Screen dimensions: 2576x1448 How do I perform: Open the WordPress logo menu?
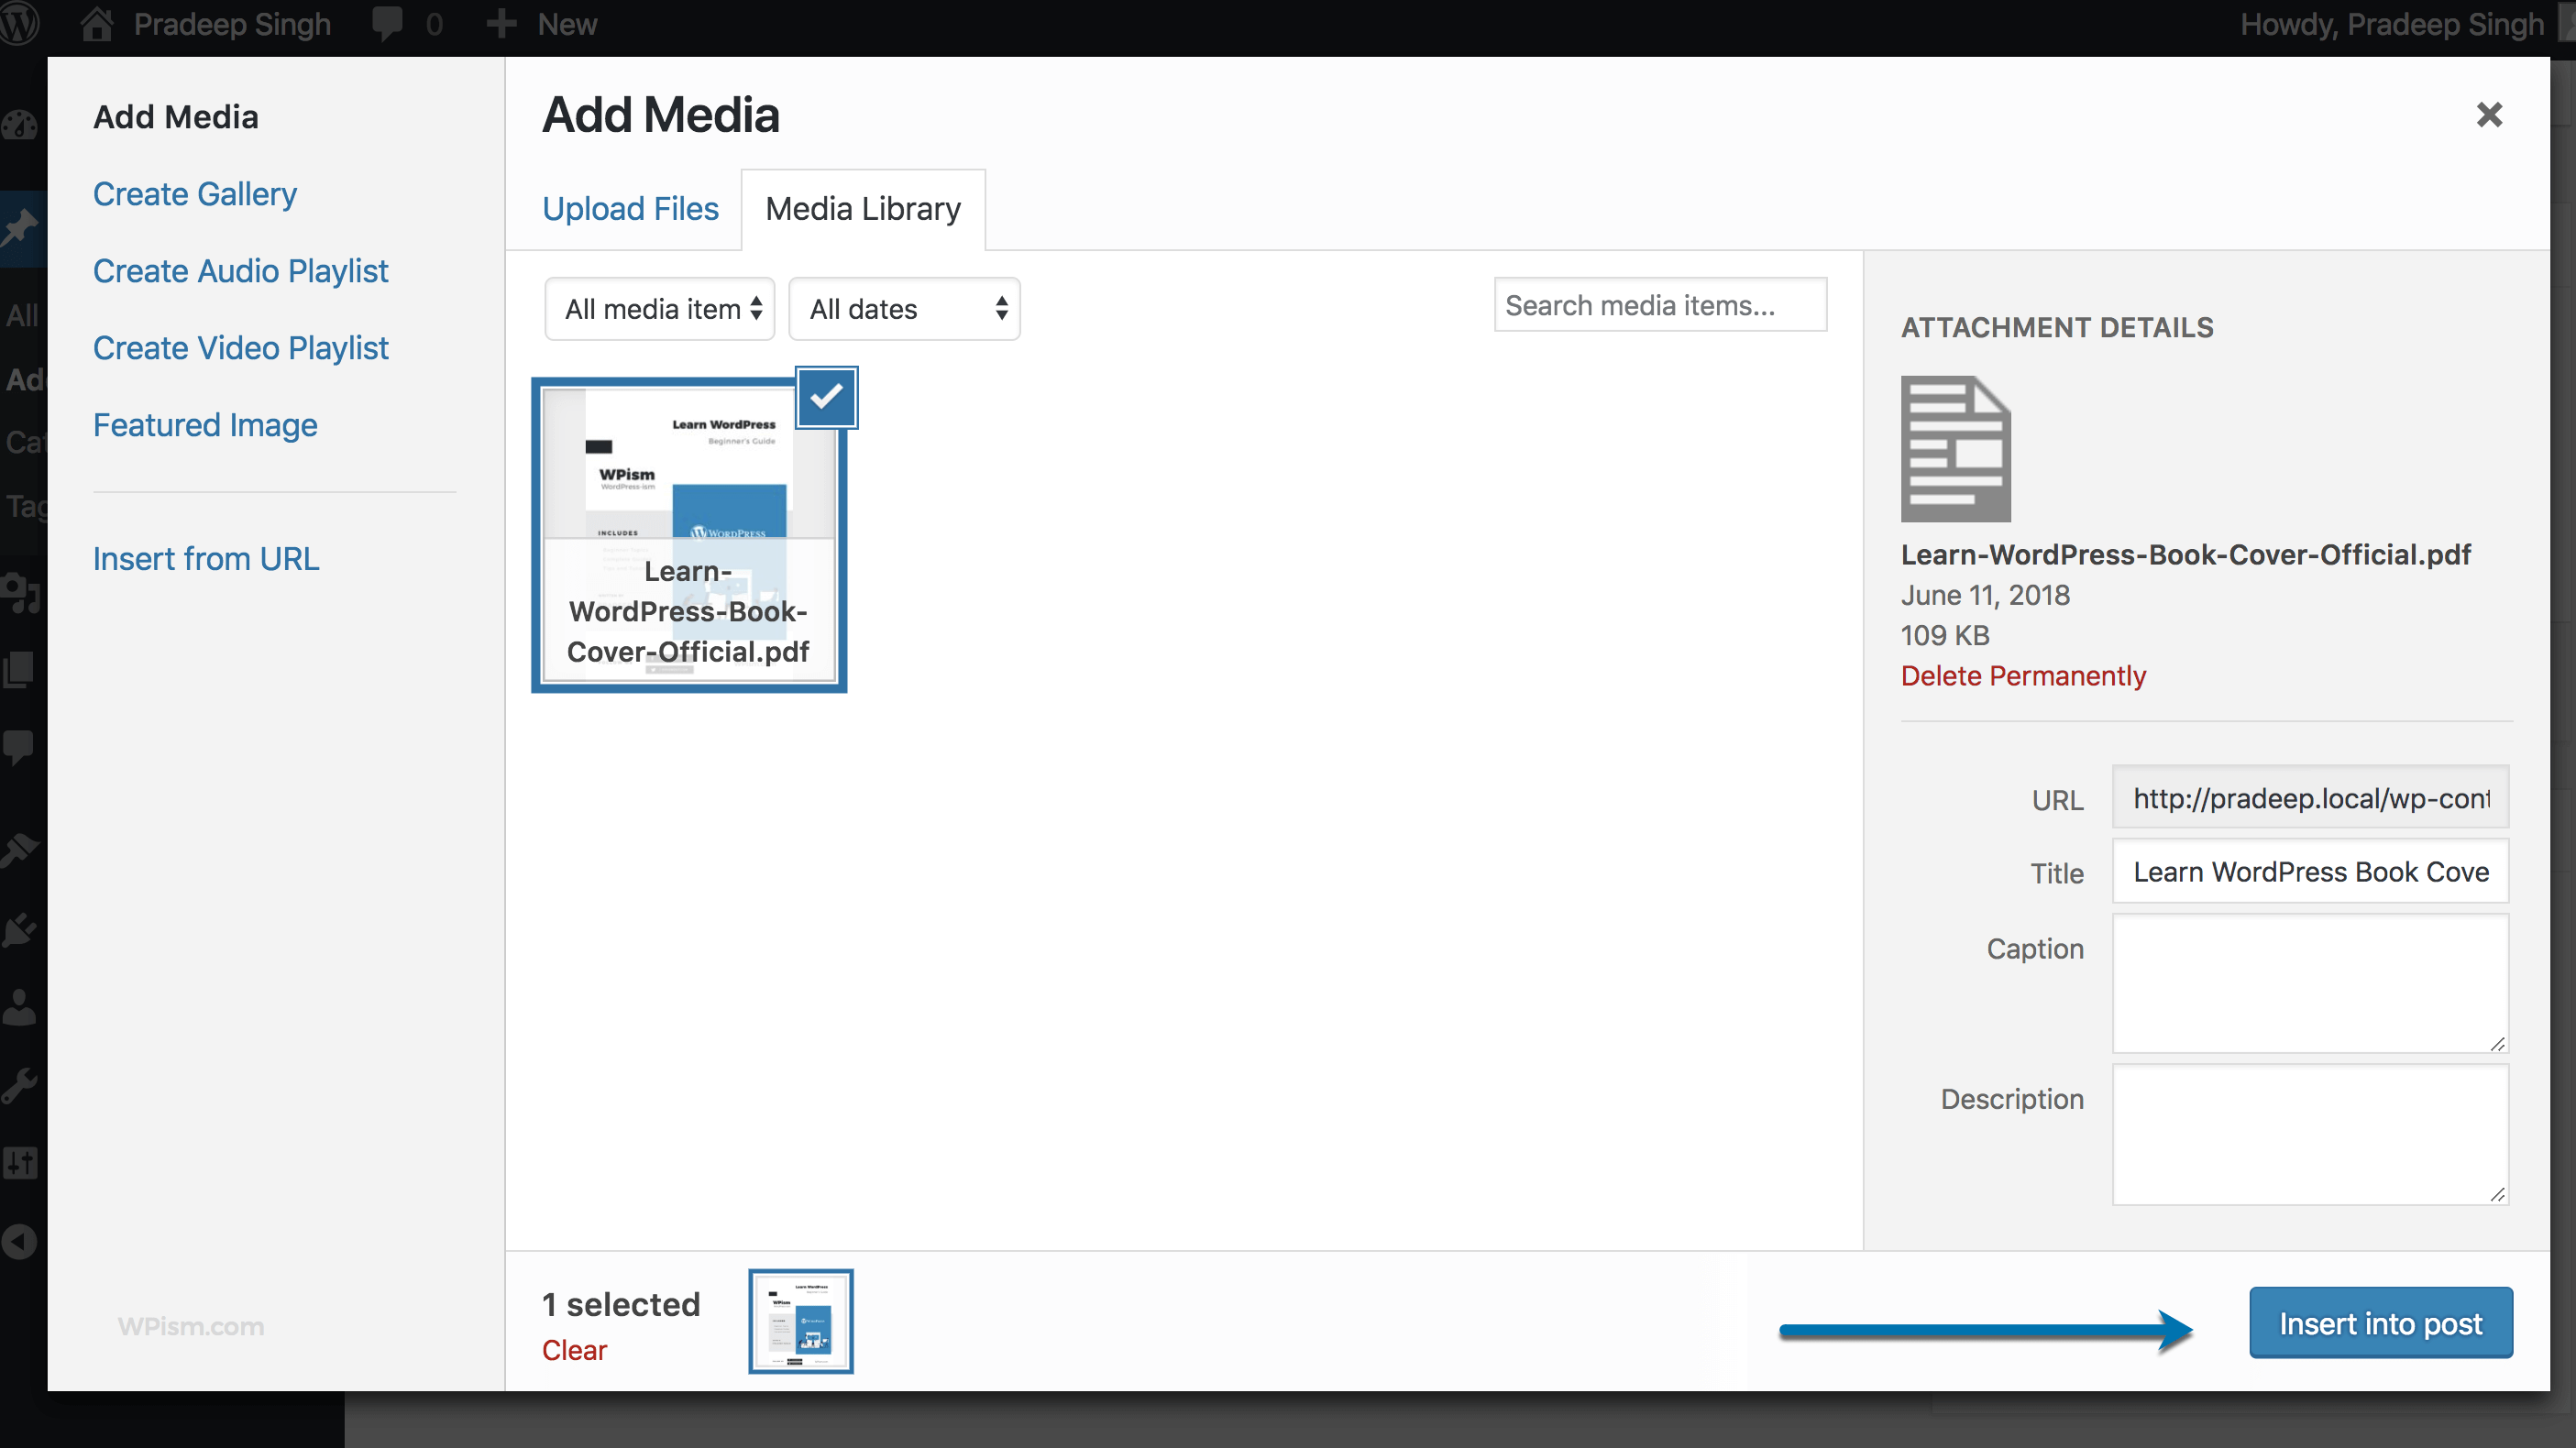[18, 24]
